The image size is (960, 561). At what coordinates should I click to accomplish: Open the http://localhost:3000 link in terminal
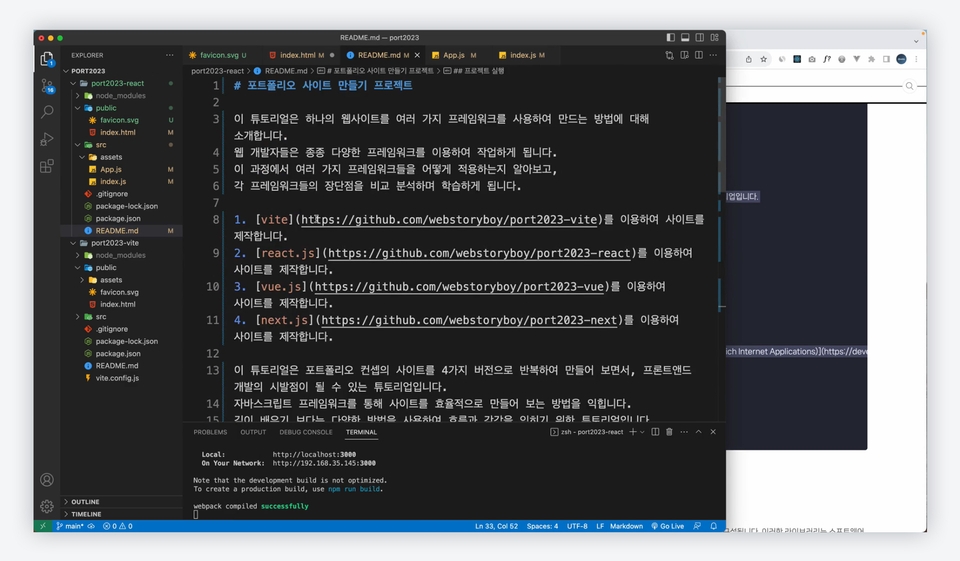[x=314, y=454]
